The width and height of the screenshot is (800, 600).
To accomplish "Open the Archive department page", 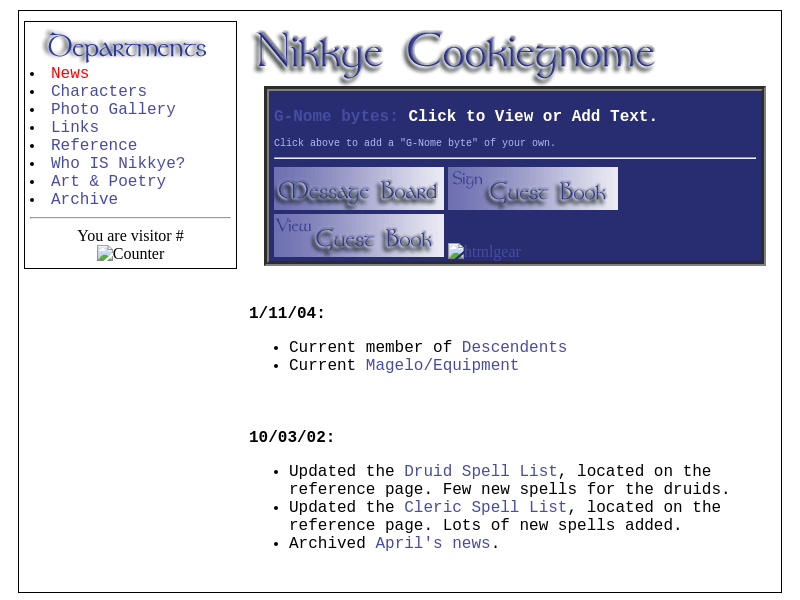I will (84, 199).
